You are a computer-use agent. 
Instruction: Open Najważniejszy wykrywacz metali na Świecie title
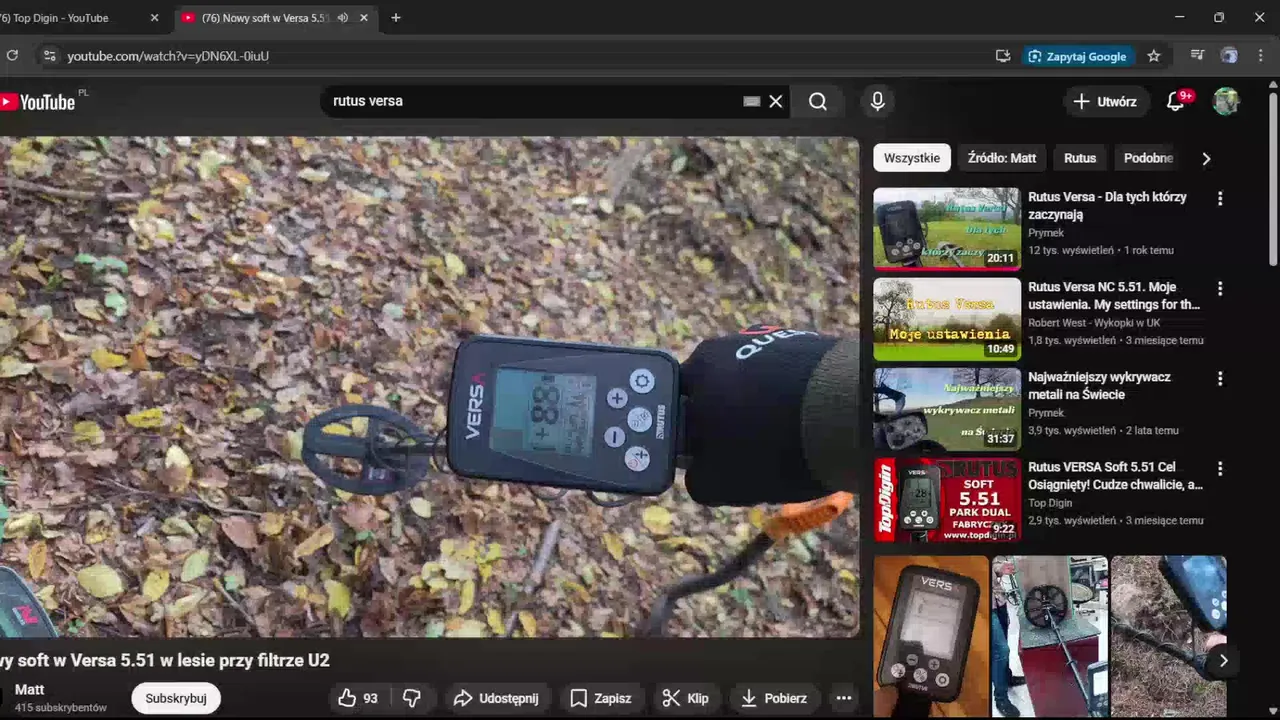1099,386
